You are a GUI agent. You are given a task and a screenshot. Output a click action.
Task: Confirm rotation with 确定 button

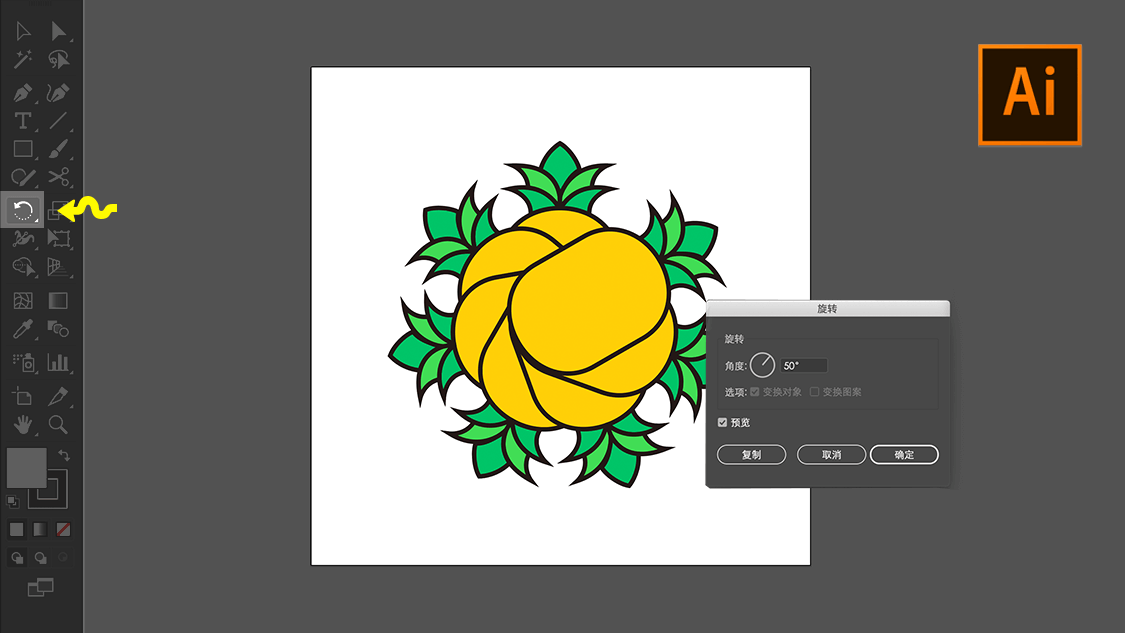[x=904, y=455]
